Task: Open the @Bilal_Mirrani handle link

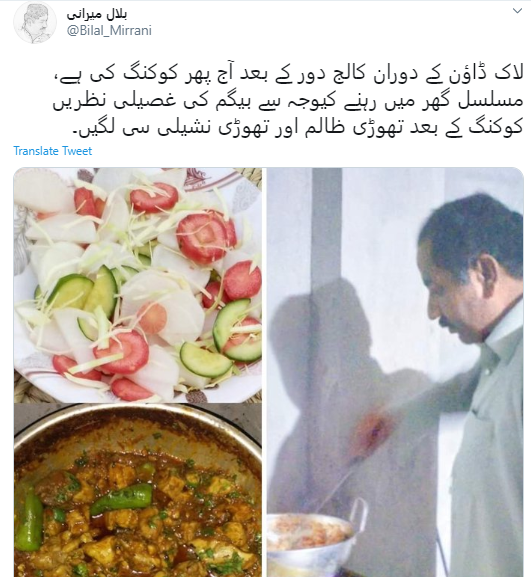Action: tap(109, 31)
